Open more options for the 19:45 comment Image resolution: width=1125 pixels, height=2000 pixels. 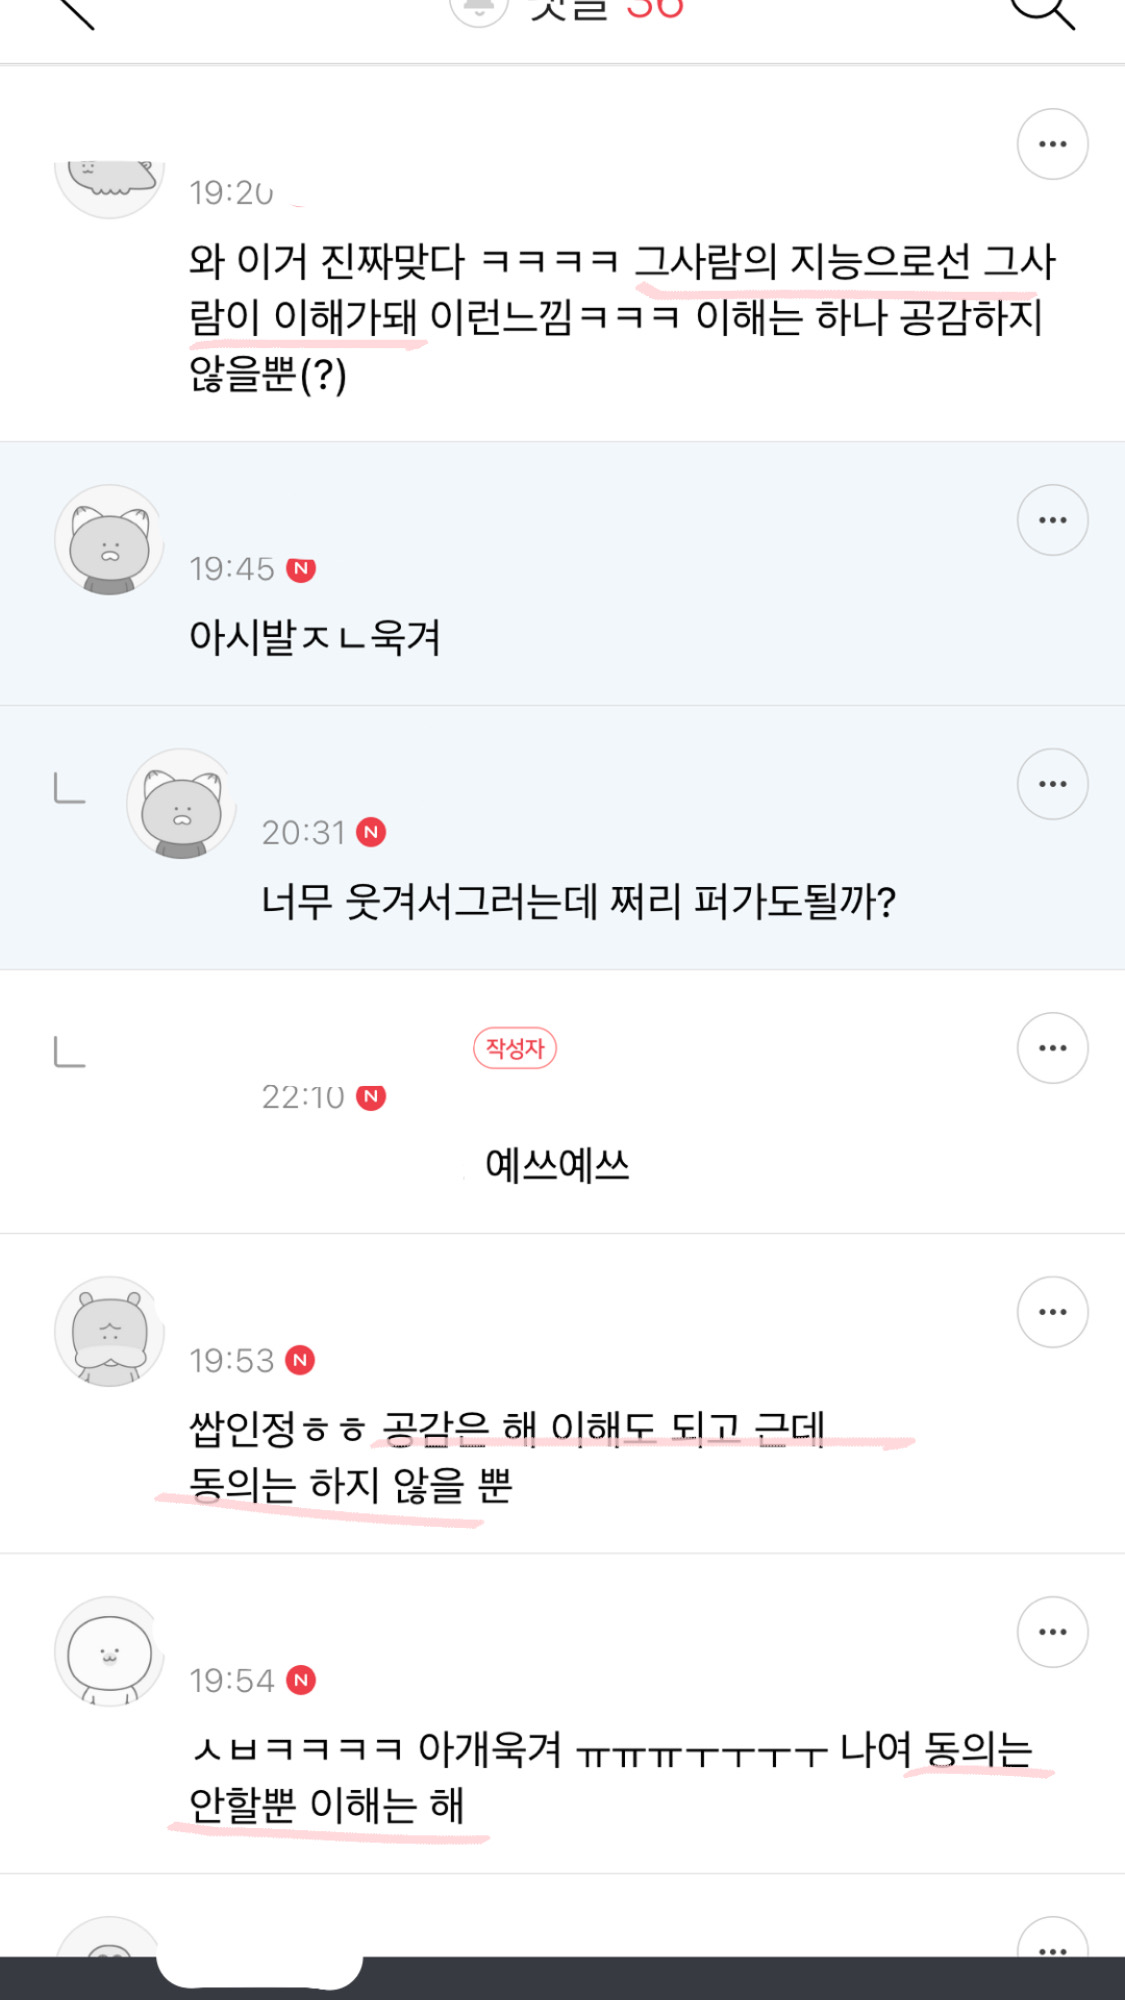click(1052, 520)
